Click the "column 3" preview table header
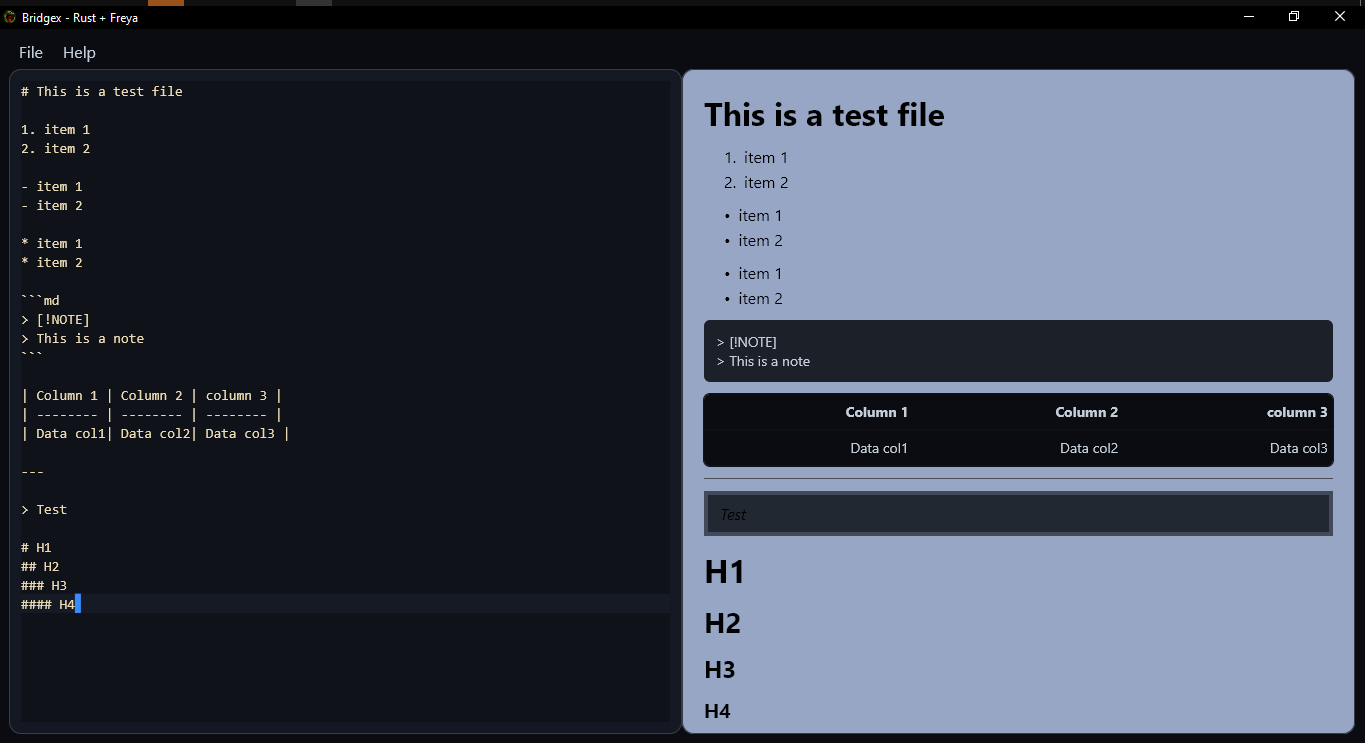 pos(1297,412)
